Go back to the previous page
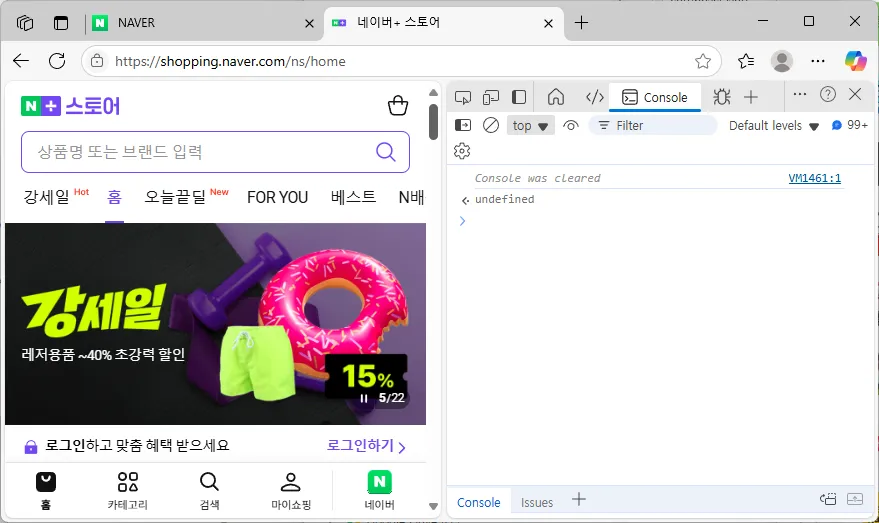Viewport: 879px width, 523px height. tap(21, 61)
